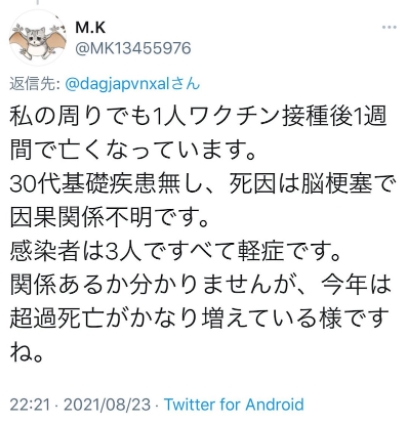Viewport: 411px width, 424px height.
Task: Open the @MK13455976 handle
Action: [x=133, y=48]
